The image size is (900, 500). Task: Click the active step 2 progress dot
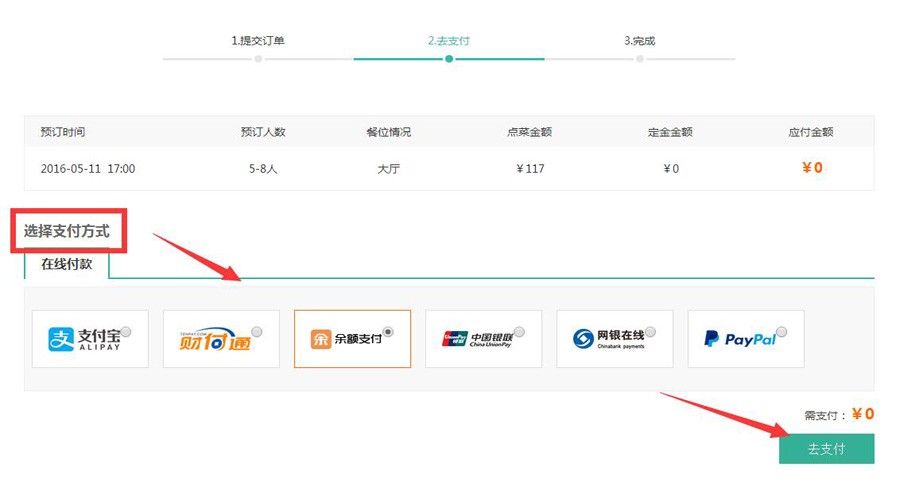tap(449, 59)
